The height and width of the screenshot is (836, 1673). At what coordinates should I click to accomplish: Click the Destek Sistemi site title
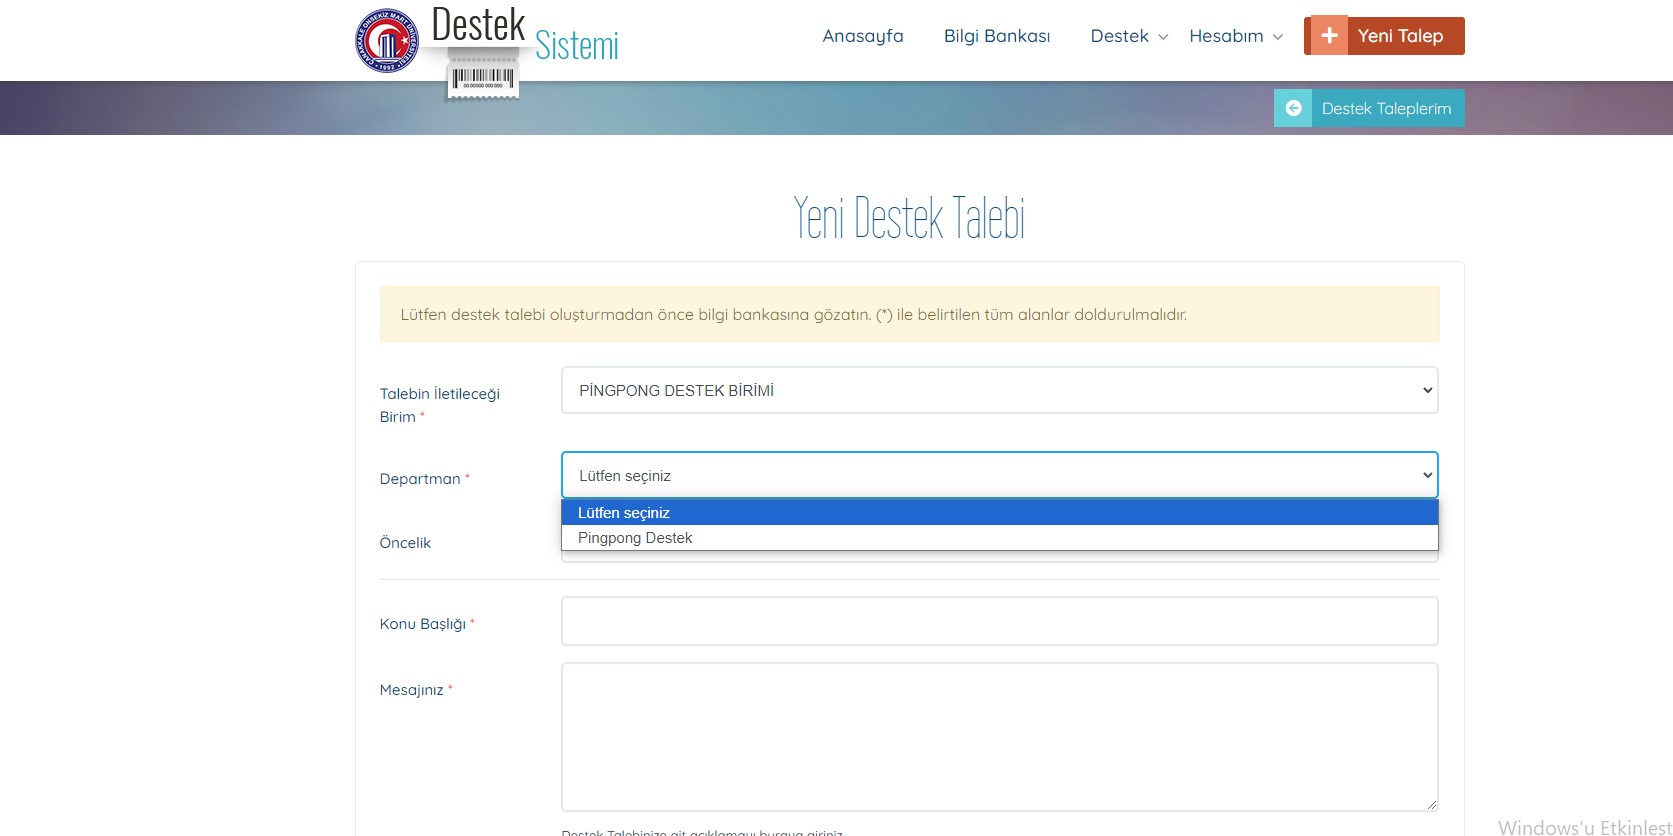coord(525,35)
